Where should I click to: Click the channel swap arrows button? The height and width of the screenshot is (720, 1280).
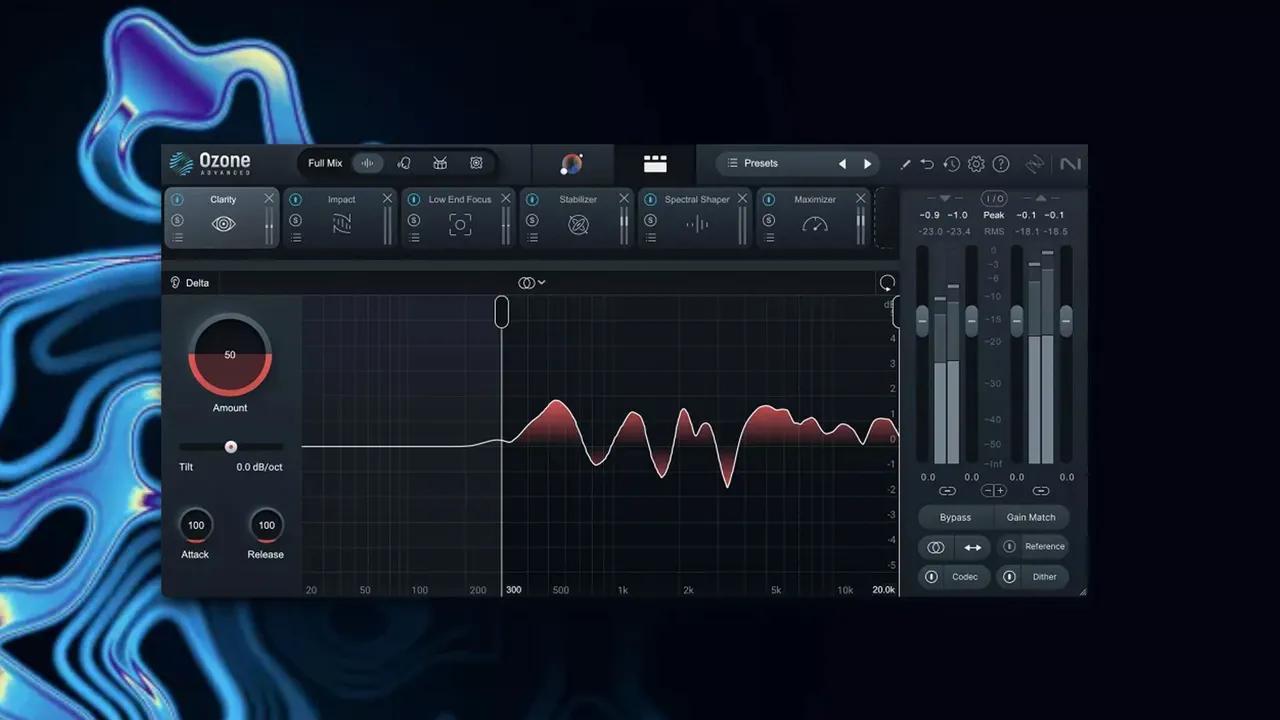972,547
